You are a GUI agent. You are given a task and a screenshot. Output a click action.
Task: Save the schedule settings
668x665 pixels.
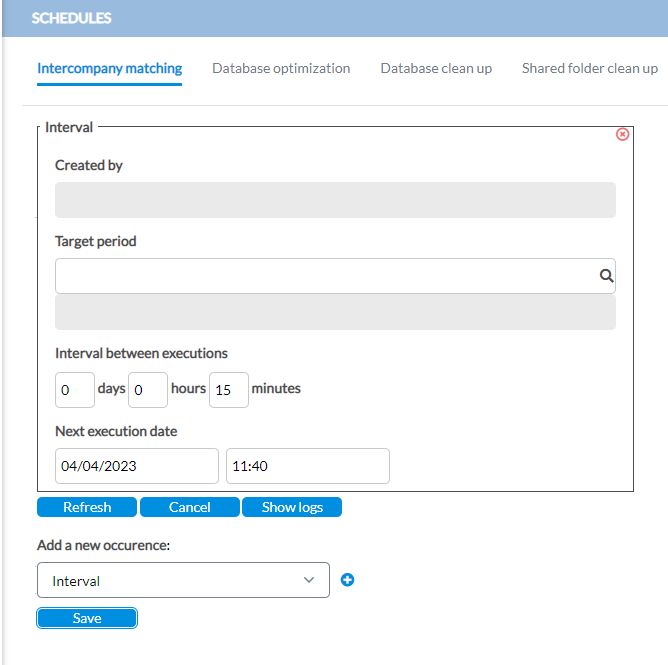coord(87,618)
